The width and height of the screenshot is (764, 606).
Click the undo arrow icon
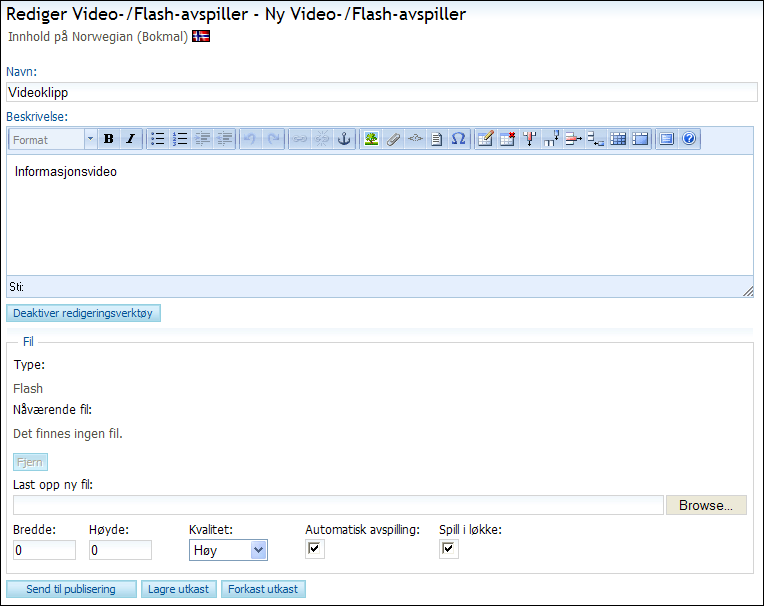point(250,139)
